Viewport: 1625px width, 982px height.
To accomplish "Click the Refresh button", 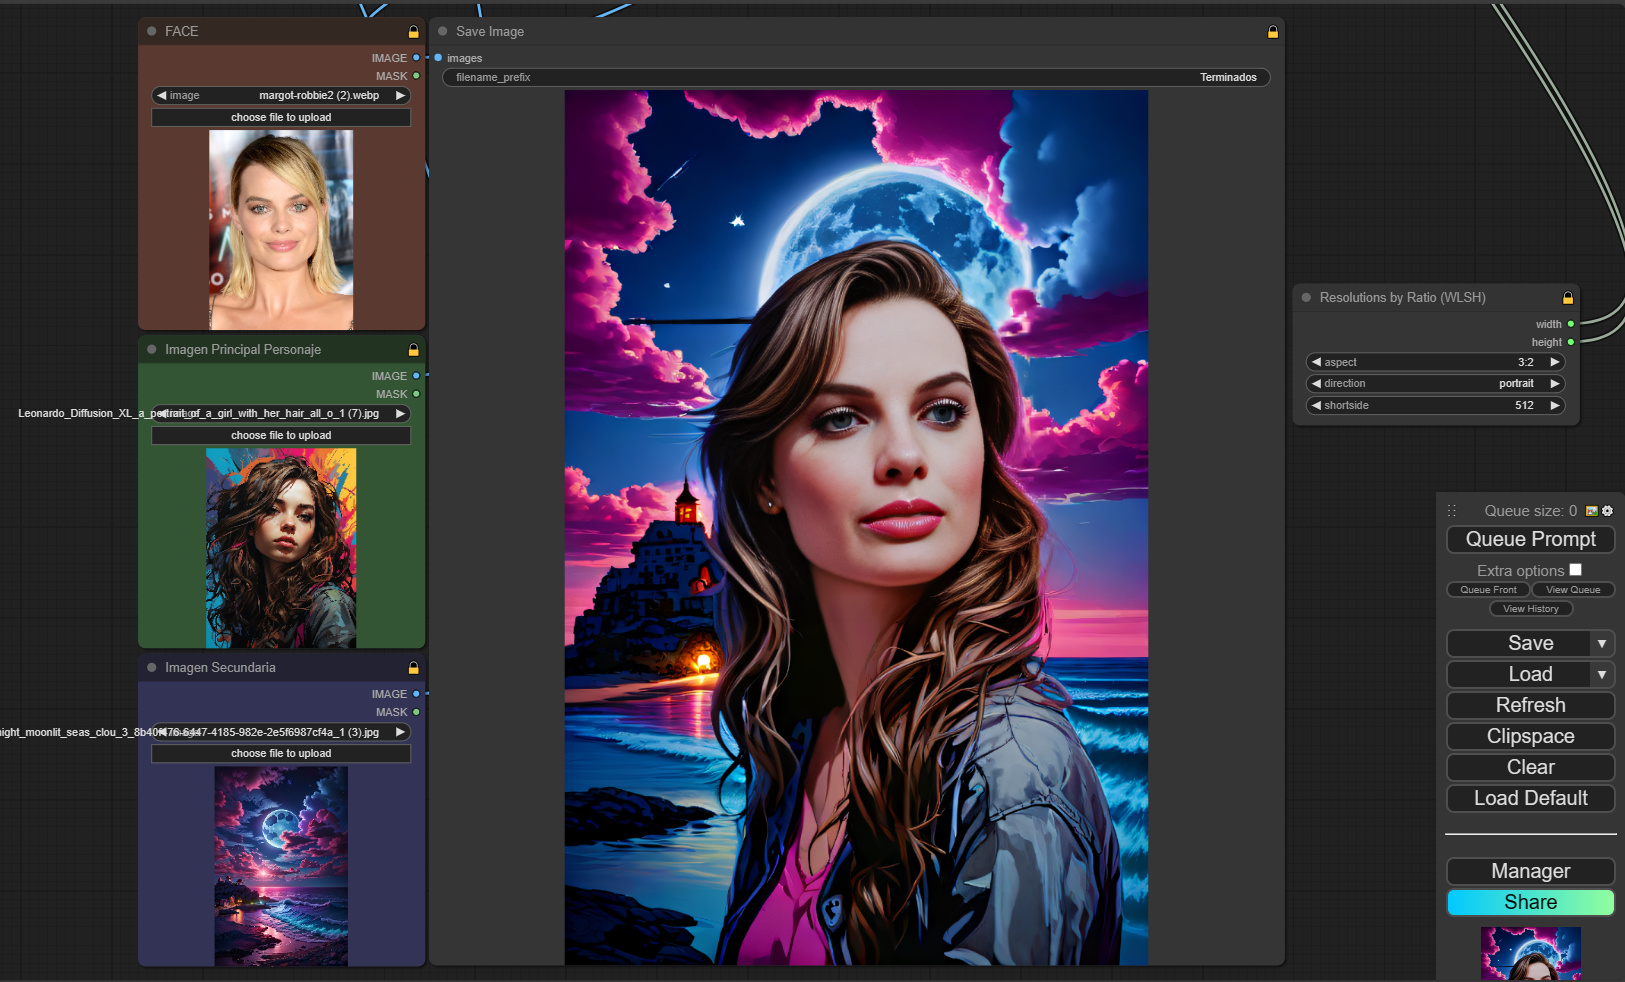I will [x=1531, y=706].
